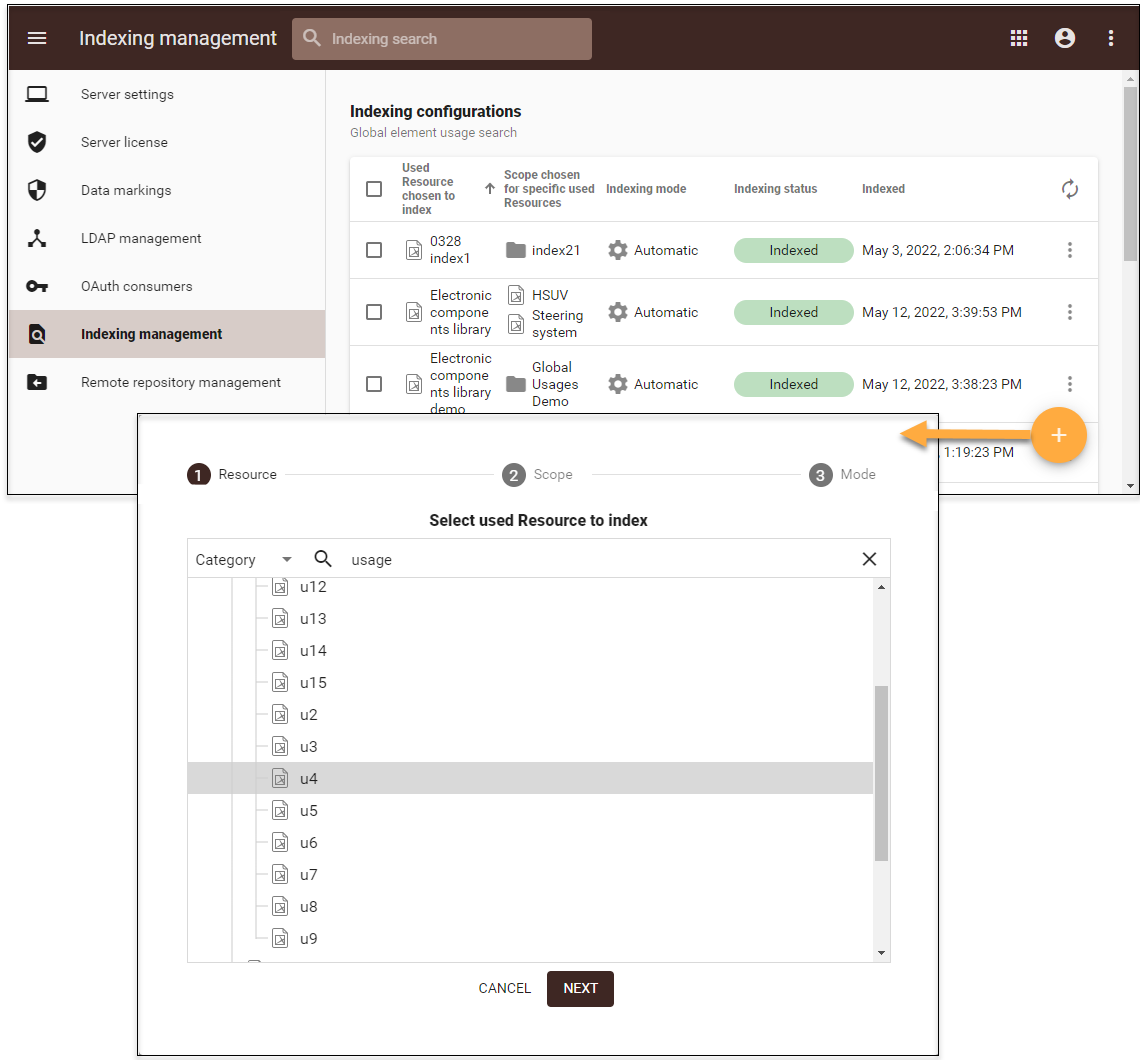
Task: Click the Server license shield icon
Action: [37, 142]
